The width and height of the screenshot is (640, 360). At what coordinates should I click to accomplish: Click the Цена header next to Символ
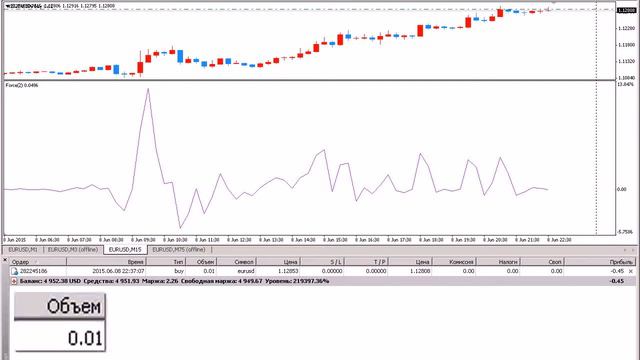coord(278,262)
